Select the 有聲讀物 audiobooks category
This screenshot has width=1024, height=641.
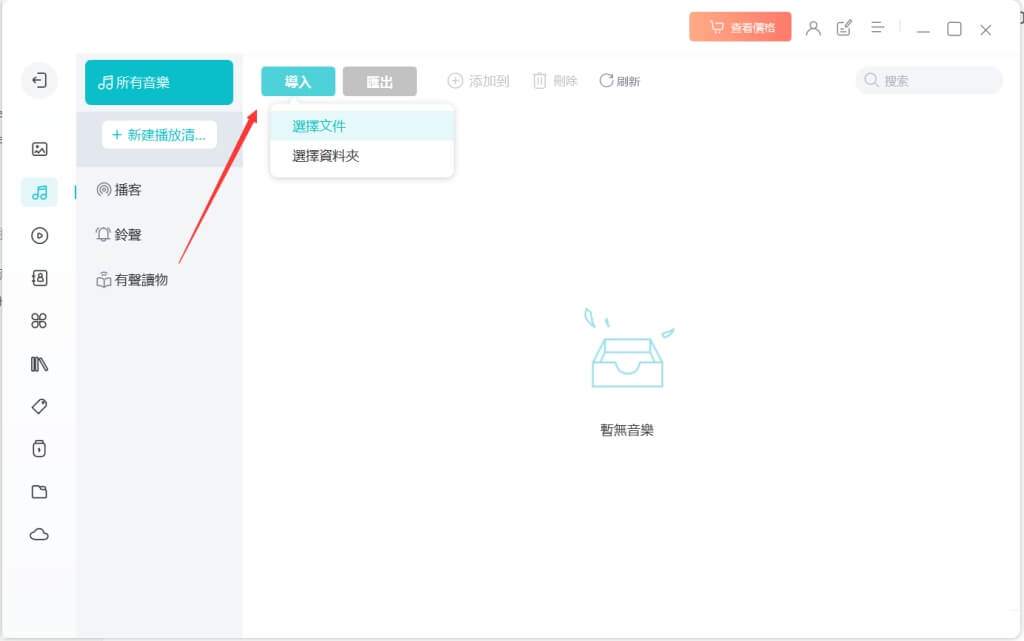[132, 280]
